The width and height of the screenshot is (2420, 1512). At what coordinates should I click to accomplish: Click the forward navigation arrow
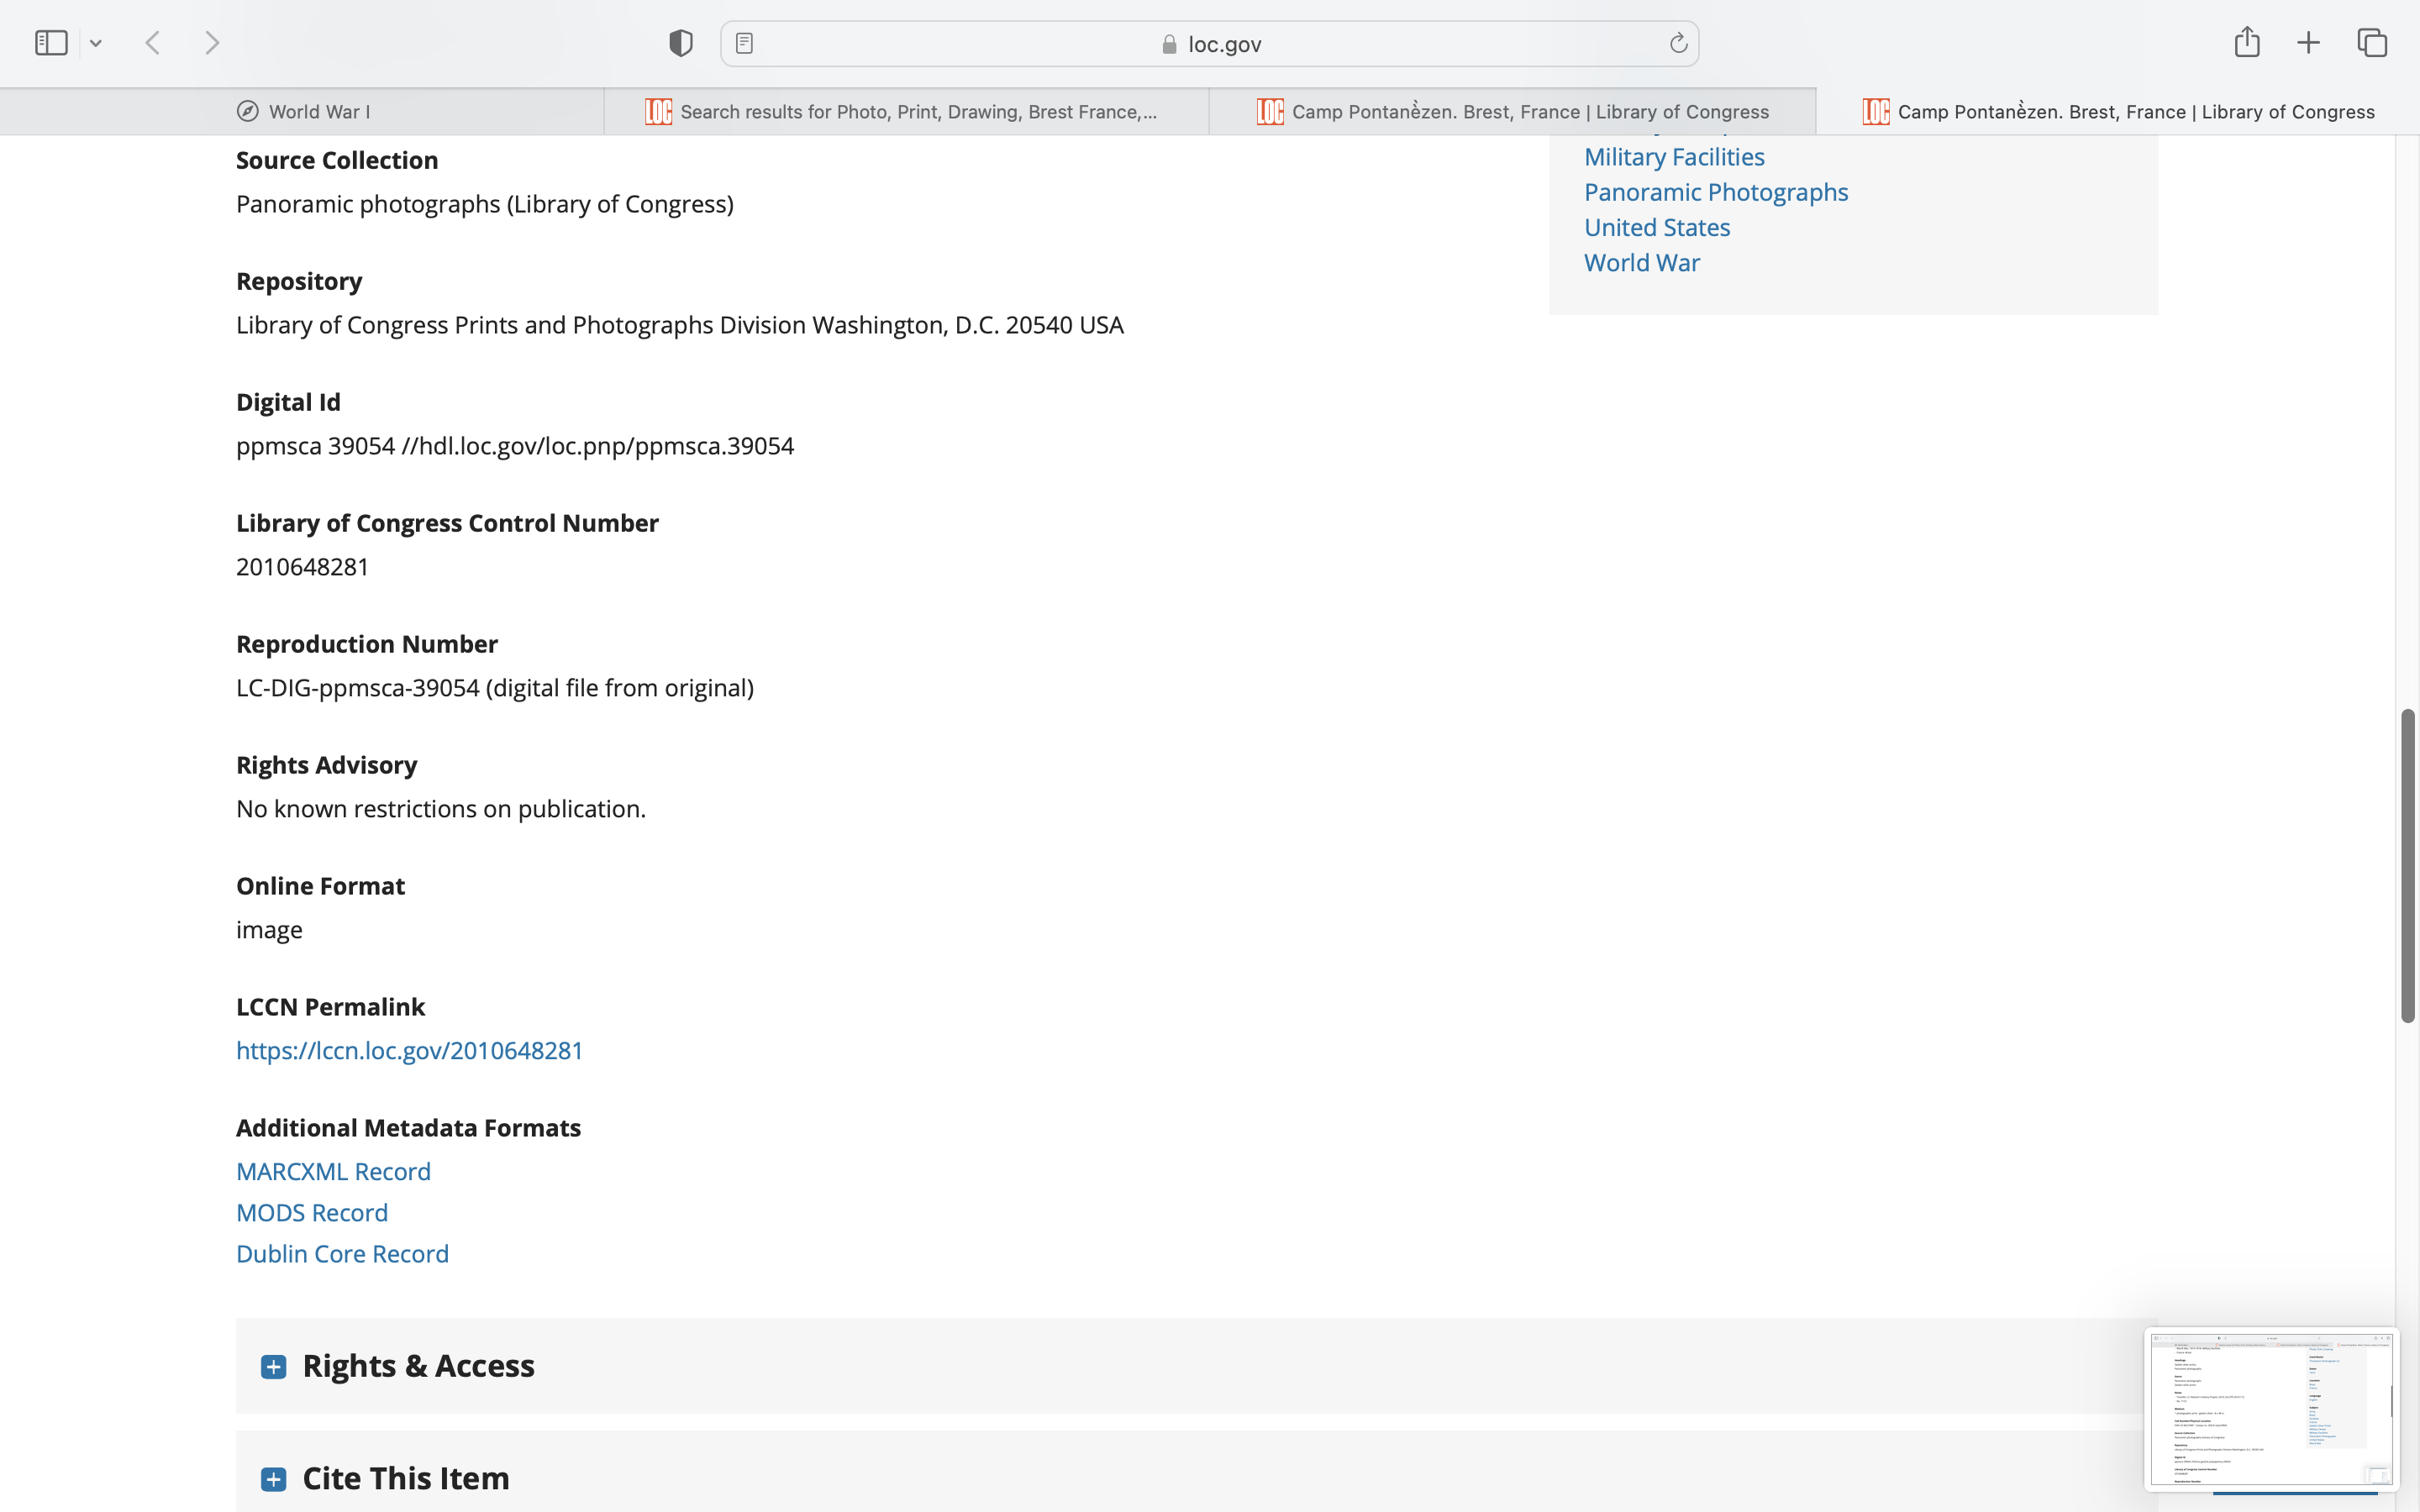(x=212, y=43)
